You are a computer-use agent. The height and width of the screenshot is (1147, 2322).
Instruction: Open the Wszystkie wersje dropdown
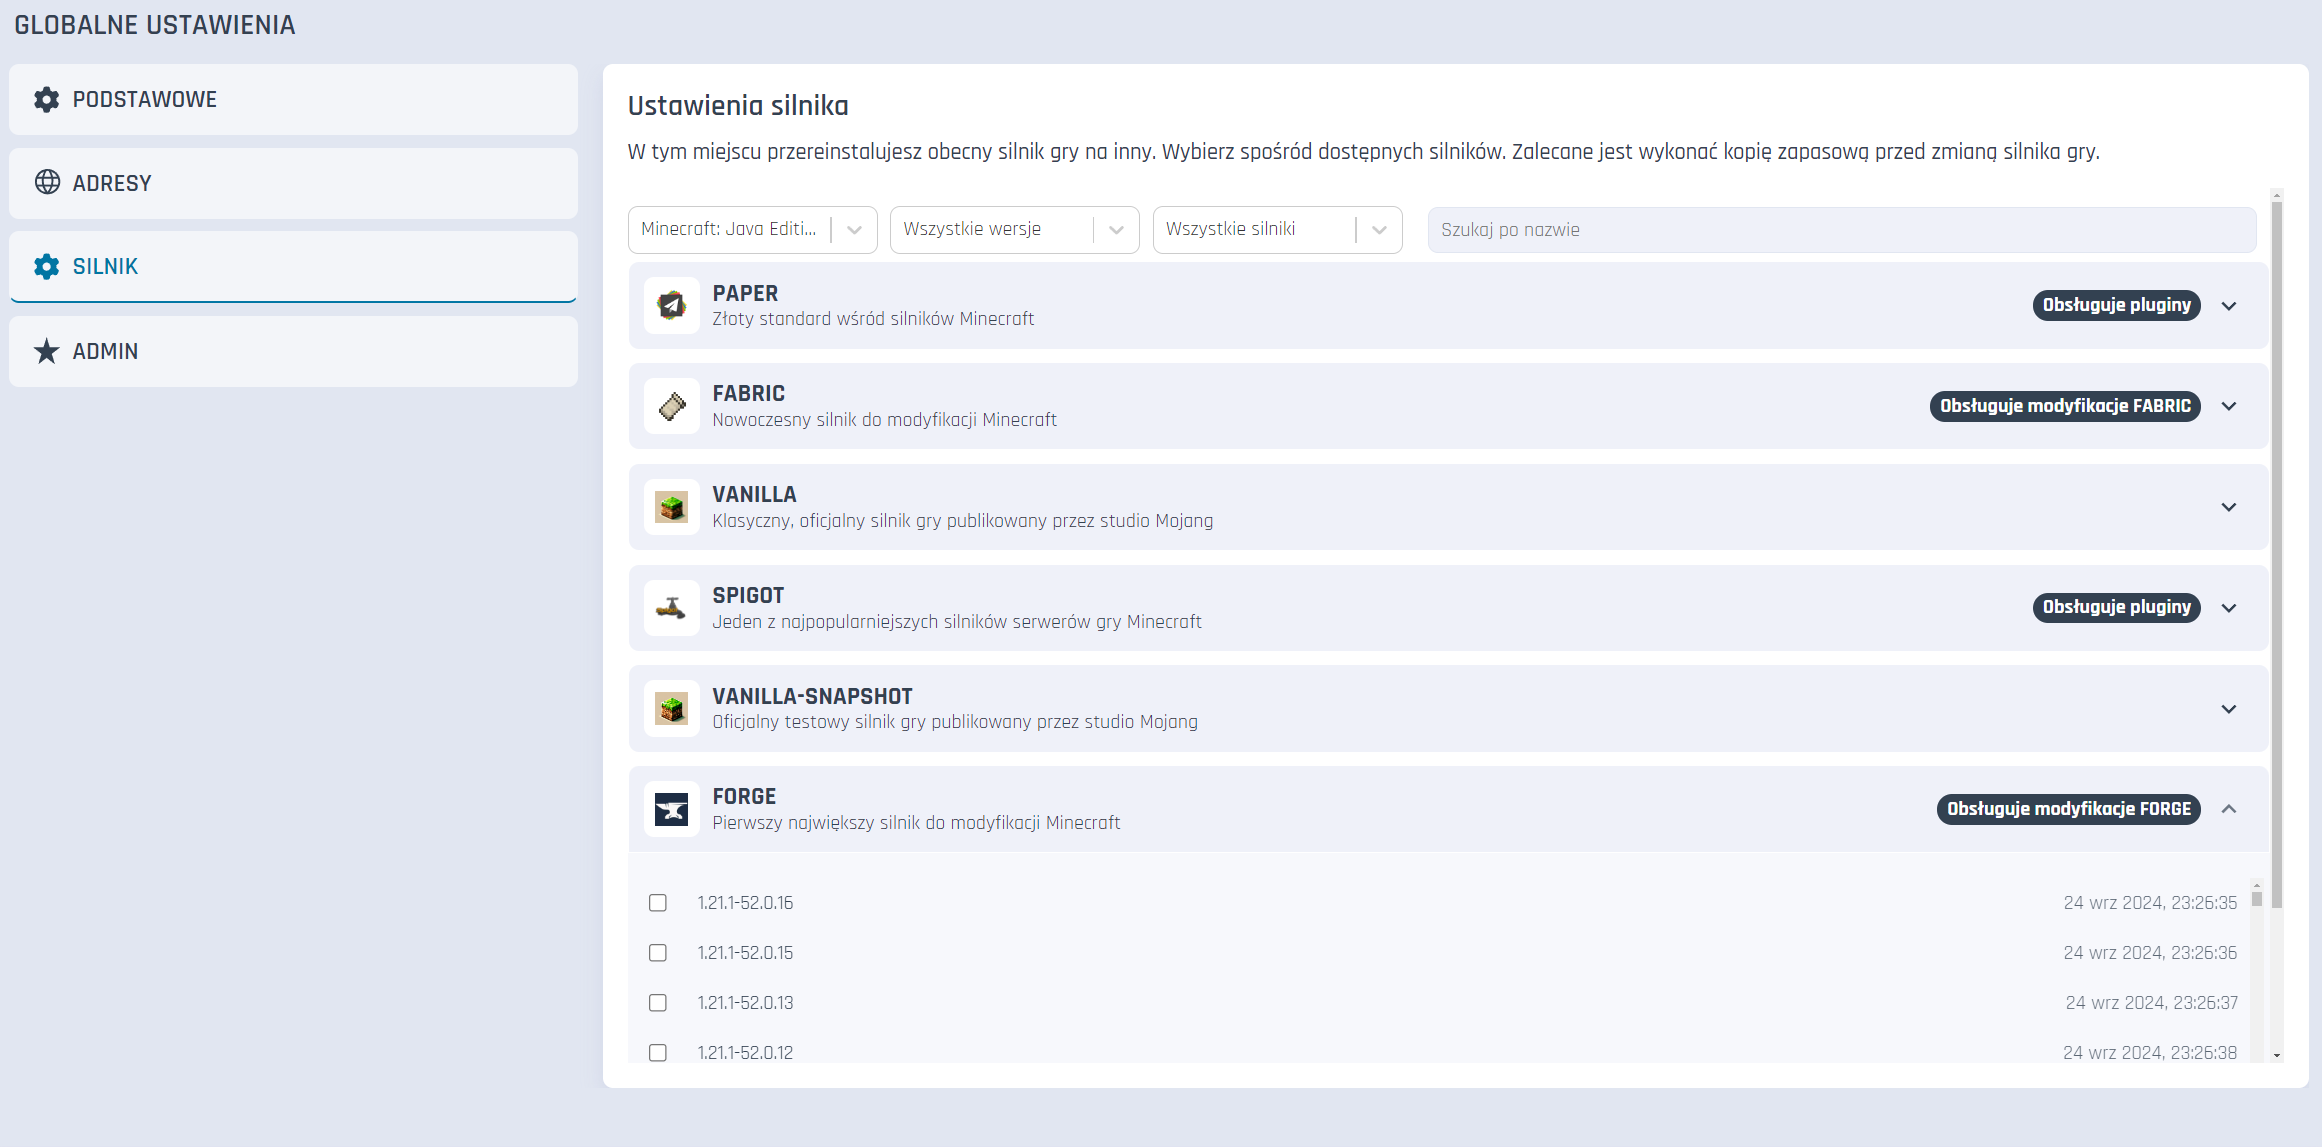1014,230
